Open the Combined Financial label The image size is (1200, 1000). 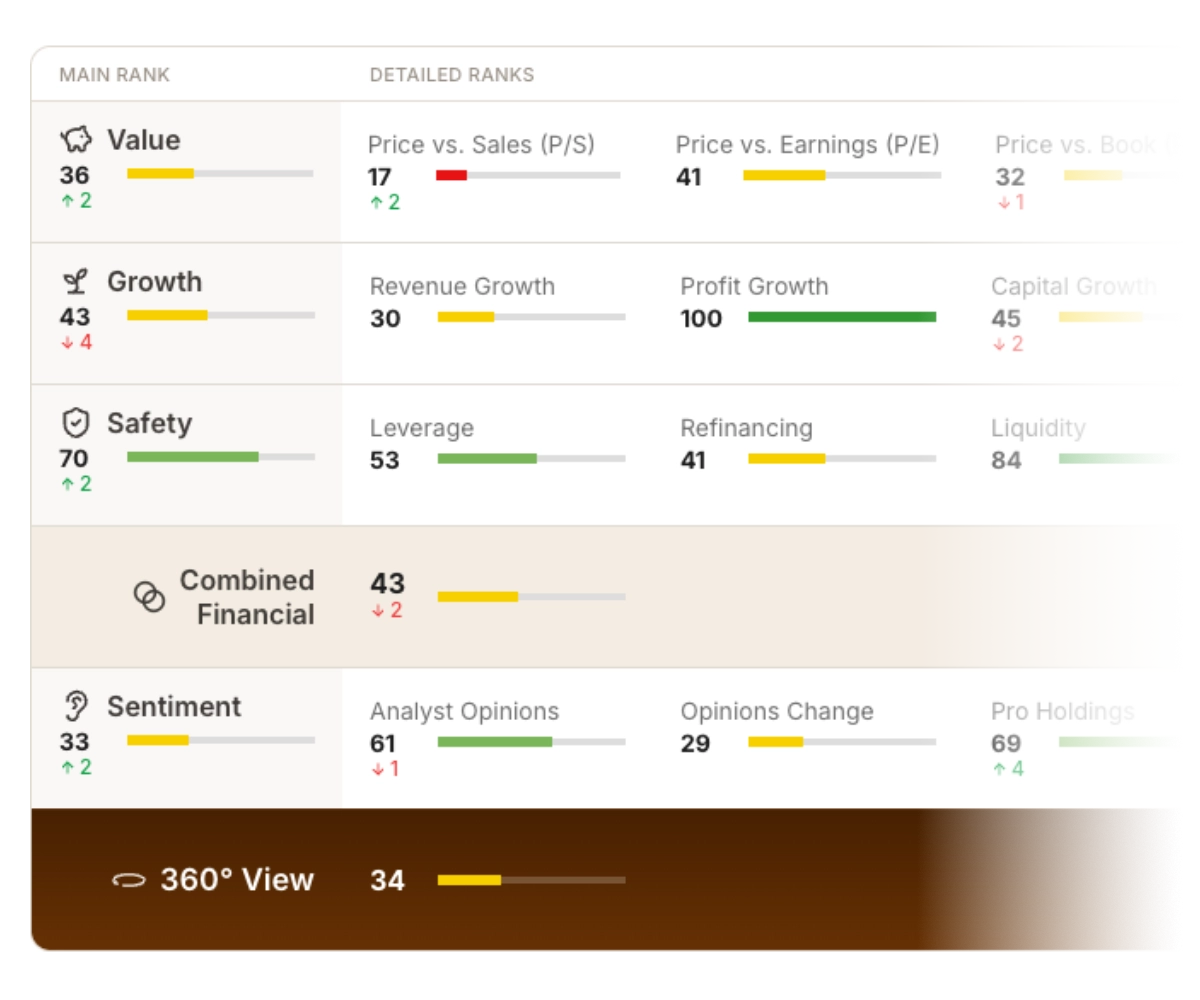coord(247,597)
